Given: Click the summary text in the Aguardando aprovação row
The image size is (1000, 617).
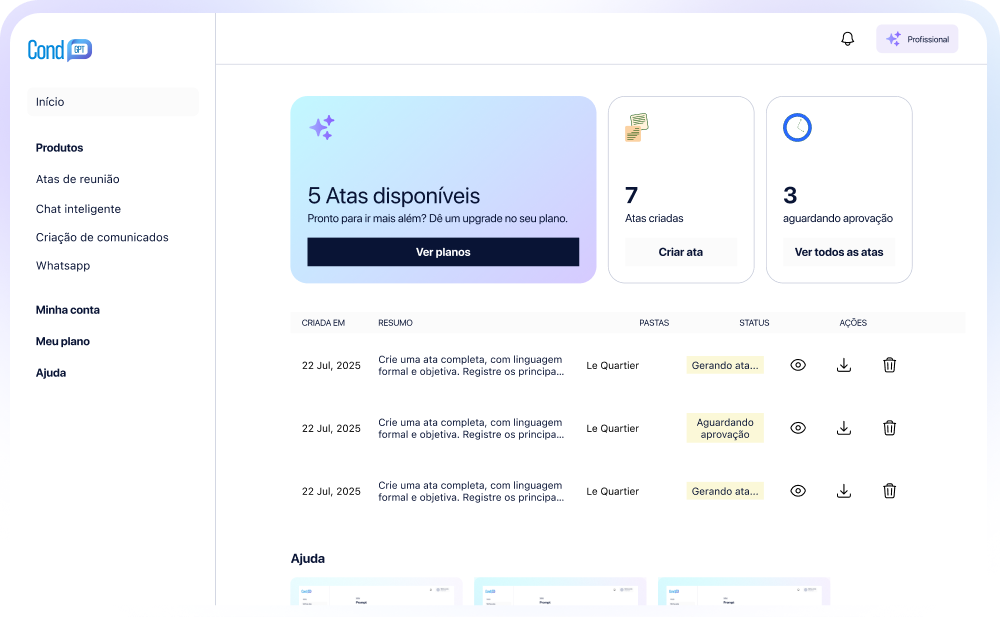Looking at the screenshot, I should coord(471,428).
